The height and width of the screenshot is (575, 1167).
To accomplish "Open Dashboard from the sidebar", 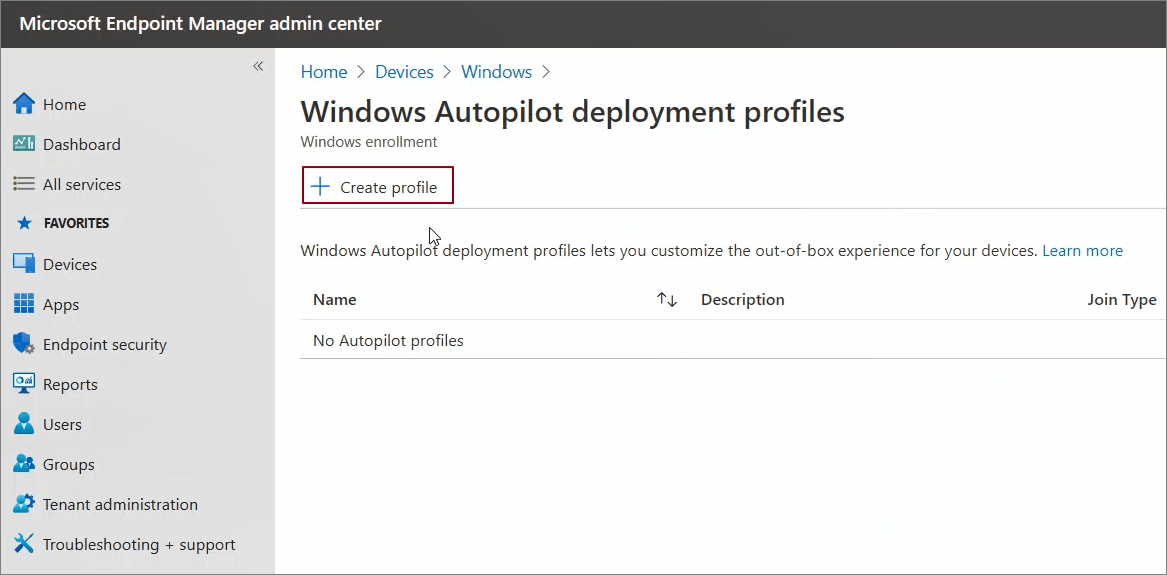I will click(x=82, y=144).
